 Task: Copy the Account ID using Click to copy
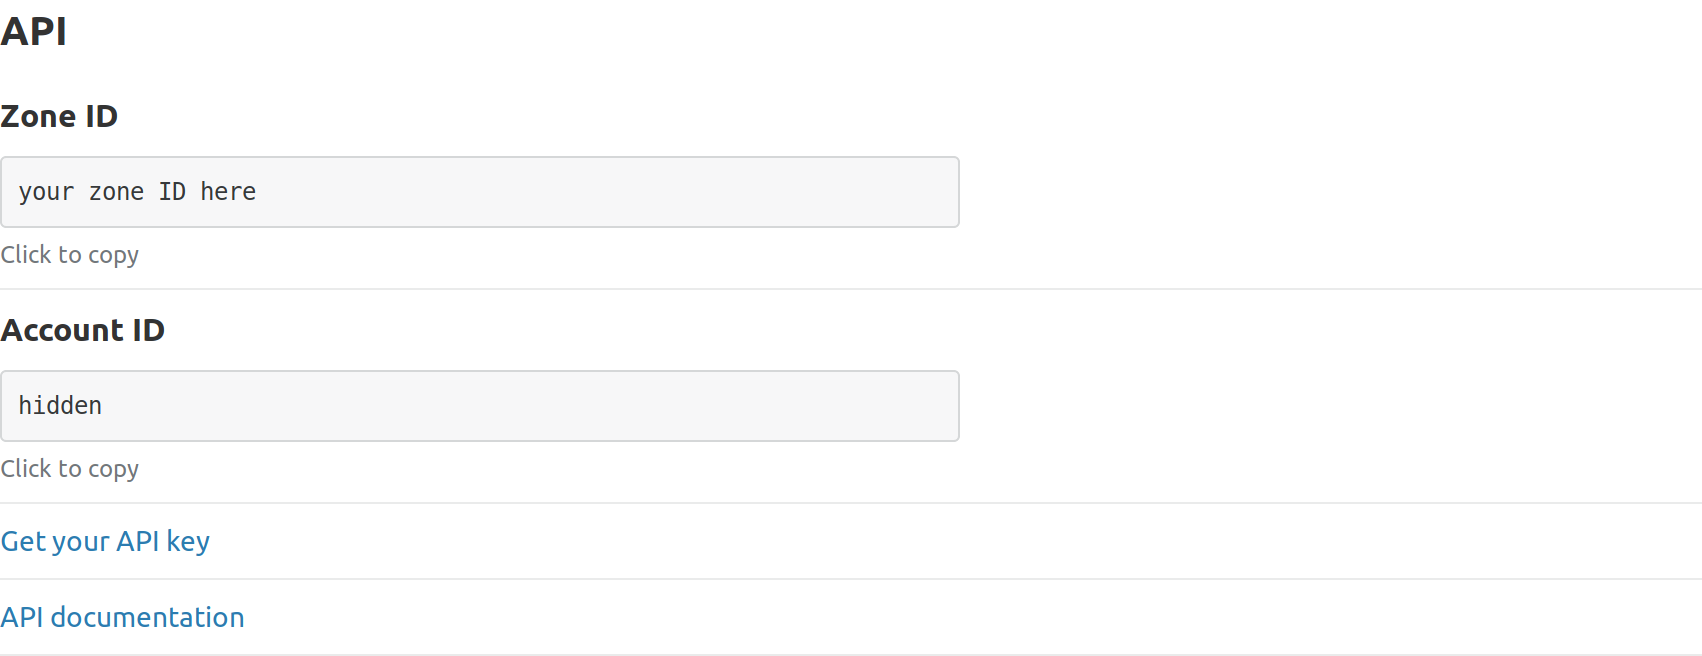pos(70,468)
